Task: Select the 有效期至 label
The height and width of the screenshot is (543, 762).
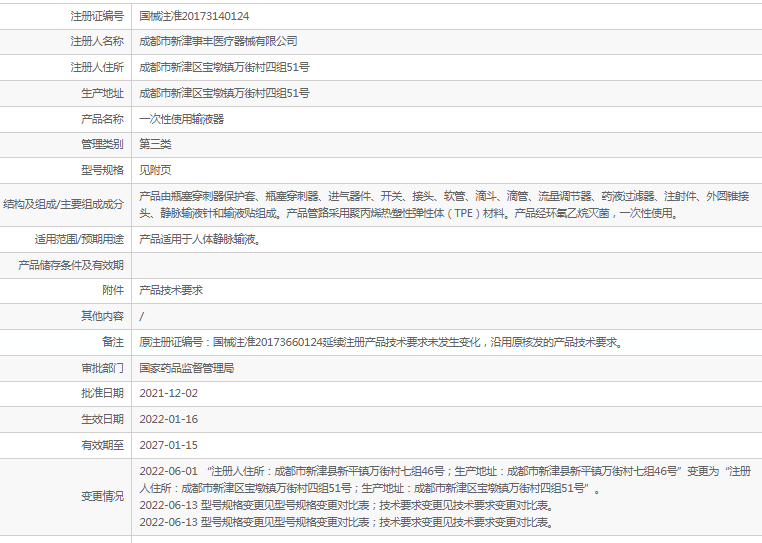Action: (103, 445)
